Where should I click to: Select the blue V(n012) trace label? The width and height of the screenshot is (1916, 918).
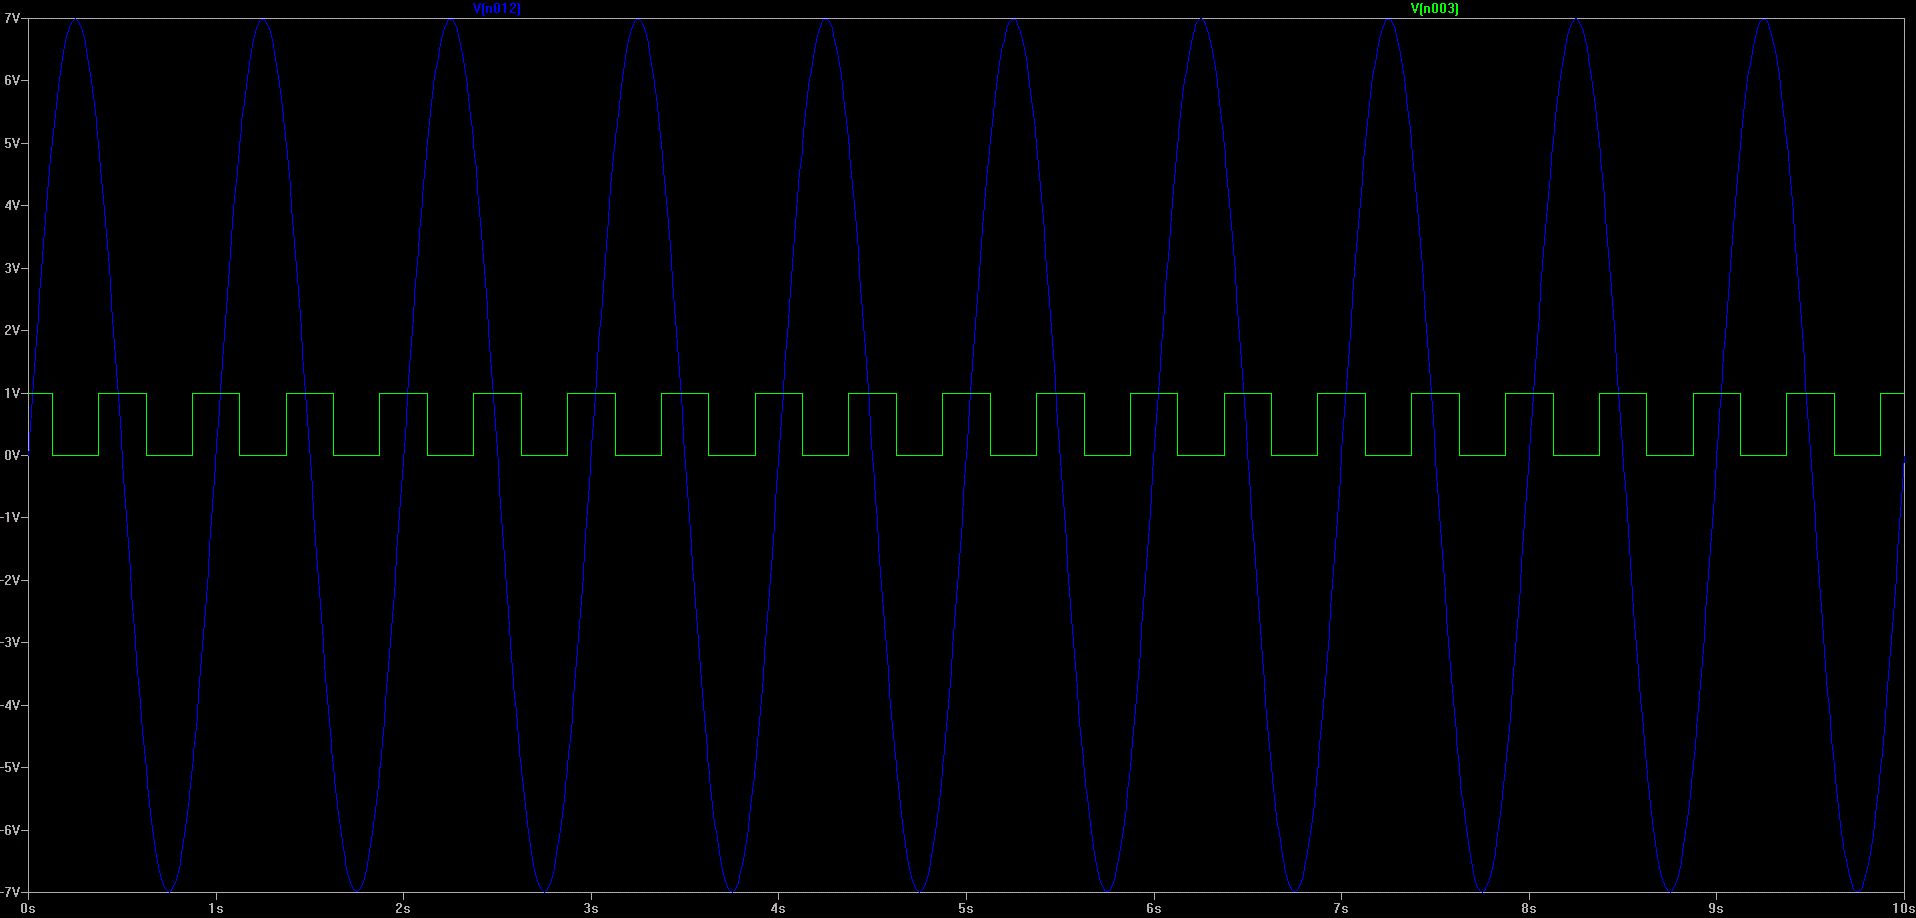pos(496,8)
